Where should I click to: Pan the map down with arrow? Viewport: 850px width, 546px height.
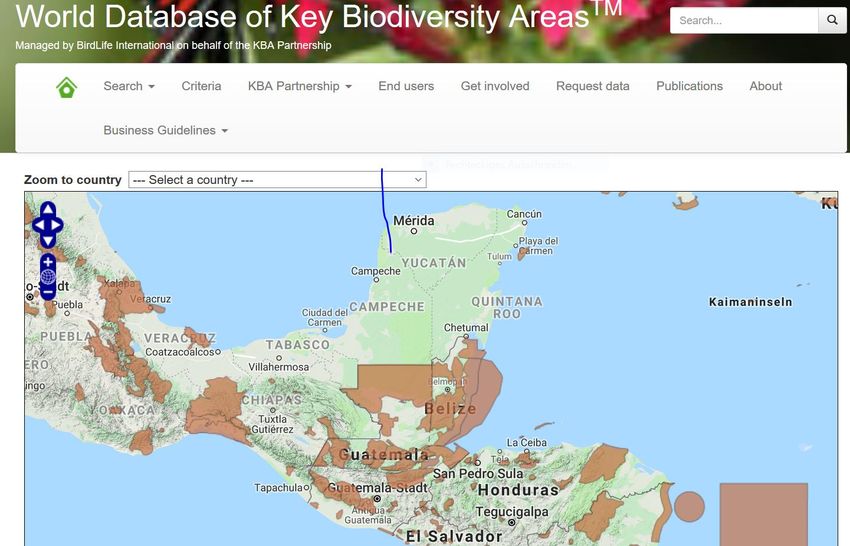(48, 241)
